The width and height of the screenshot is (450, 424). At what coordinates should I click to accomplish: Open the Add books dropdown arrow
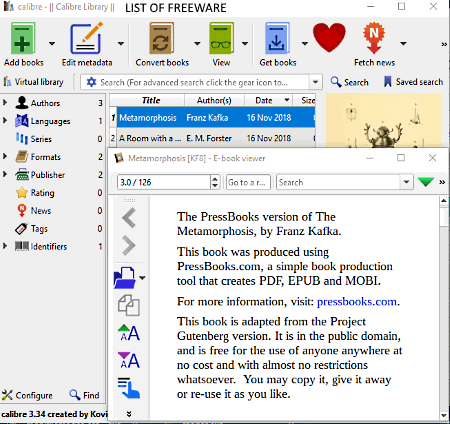52,43
